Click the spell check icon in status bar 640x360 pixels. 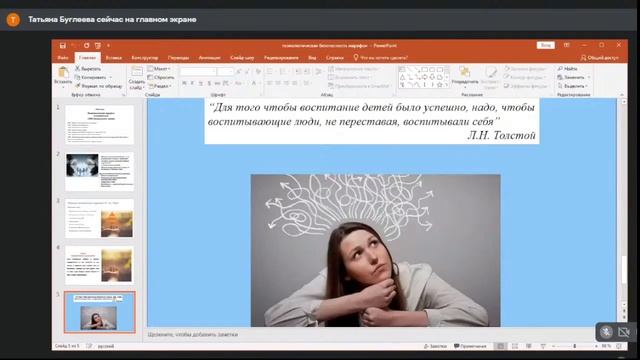[89, 346]
